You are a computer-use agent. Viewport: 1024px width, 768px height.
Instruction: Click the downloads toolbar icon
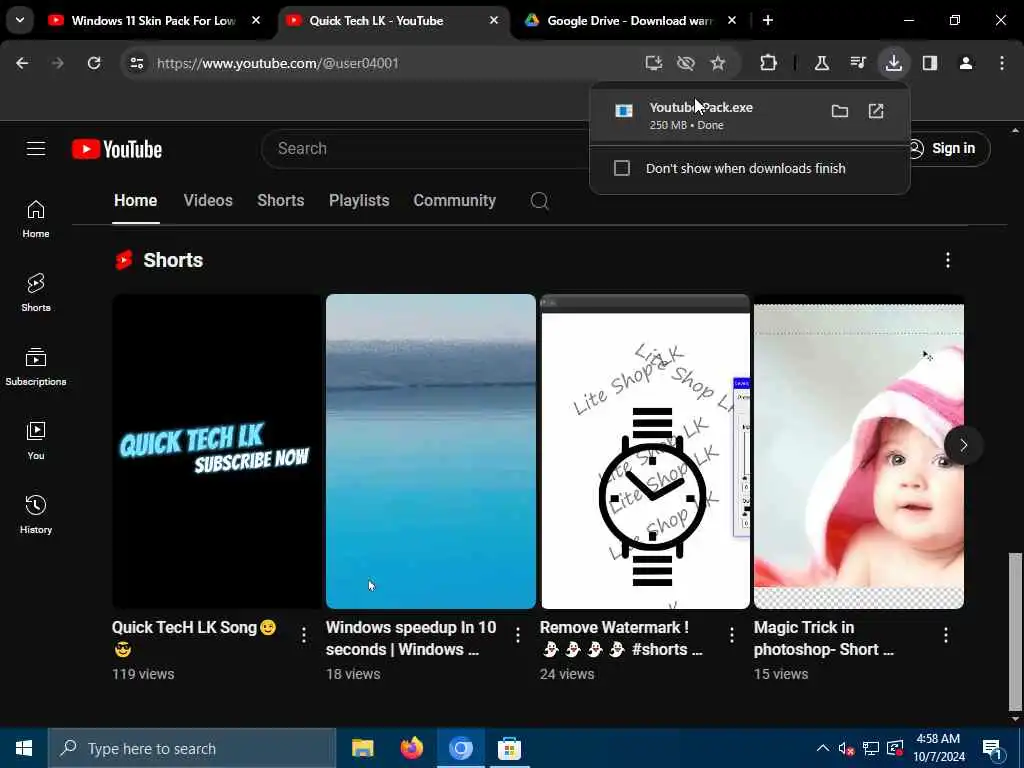893,63
